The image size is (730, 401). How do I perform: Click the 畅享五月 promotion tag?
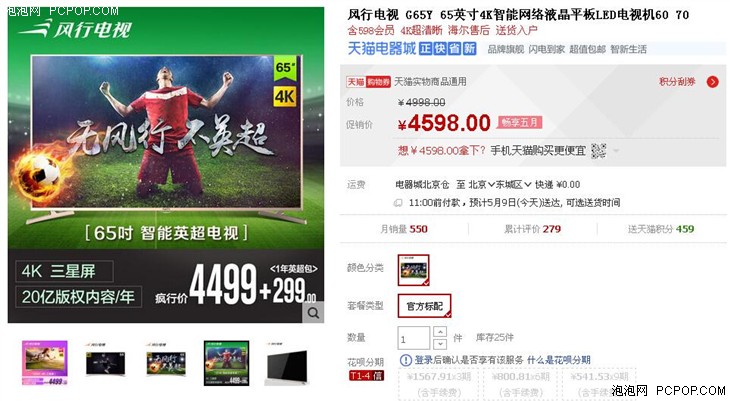point(520,122)
